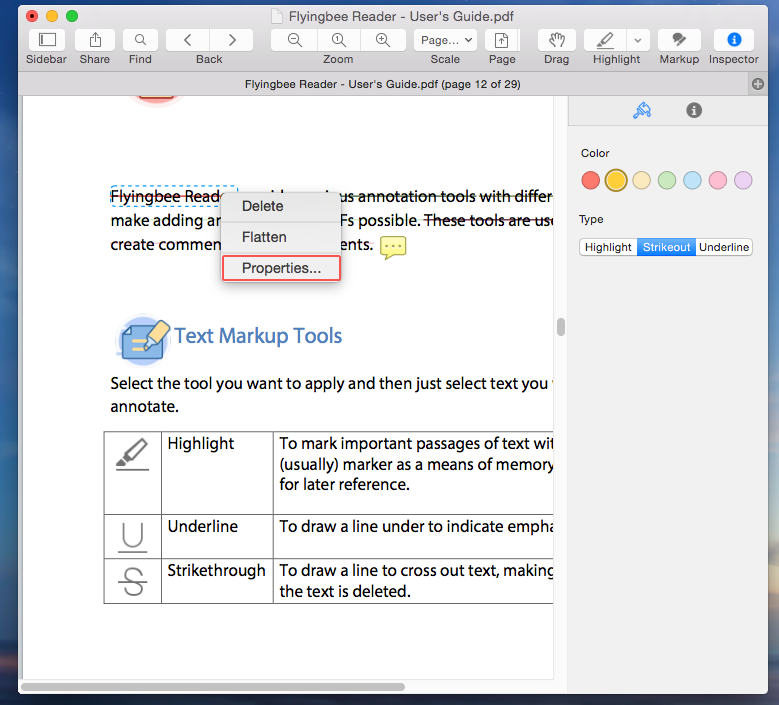The image size is (779, 705).
Task: Click the strikethrough S icon in table
Action: pos(133,581)
